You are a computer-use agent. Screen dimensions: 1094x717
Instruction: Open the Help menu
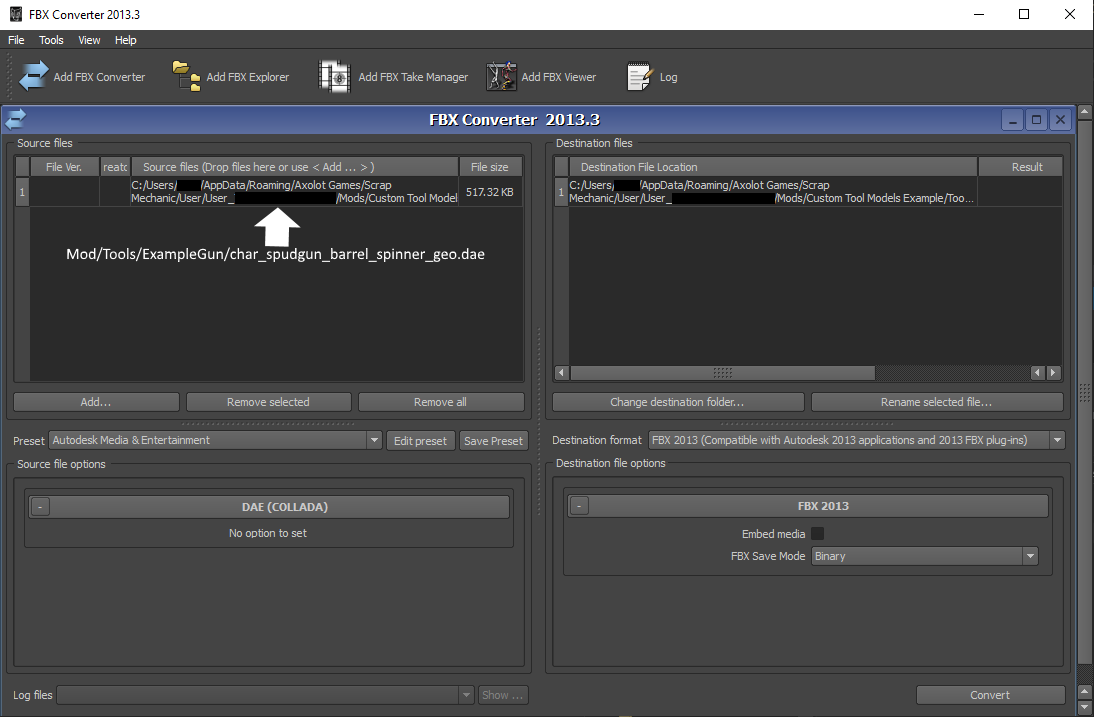[126, 40]
